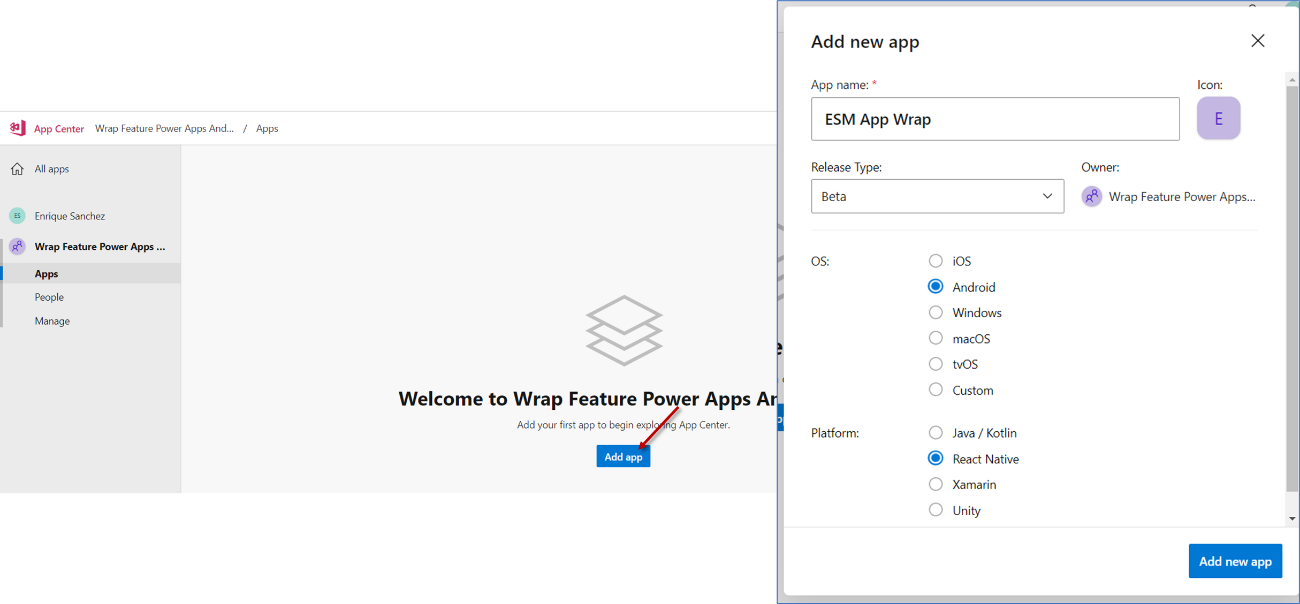
Task: Click the purple E app icon
Action: (1218, 118)
